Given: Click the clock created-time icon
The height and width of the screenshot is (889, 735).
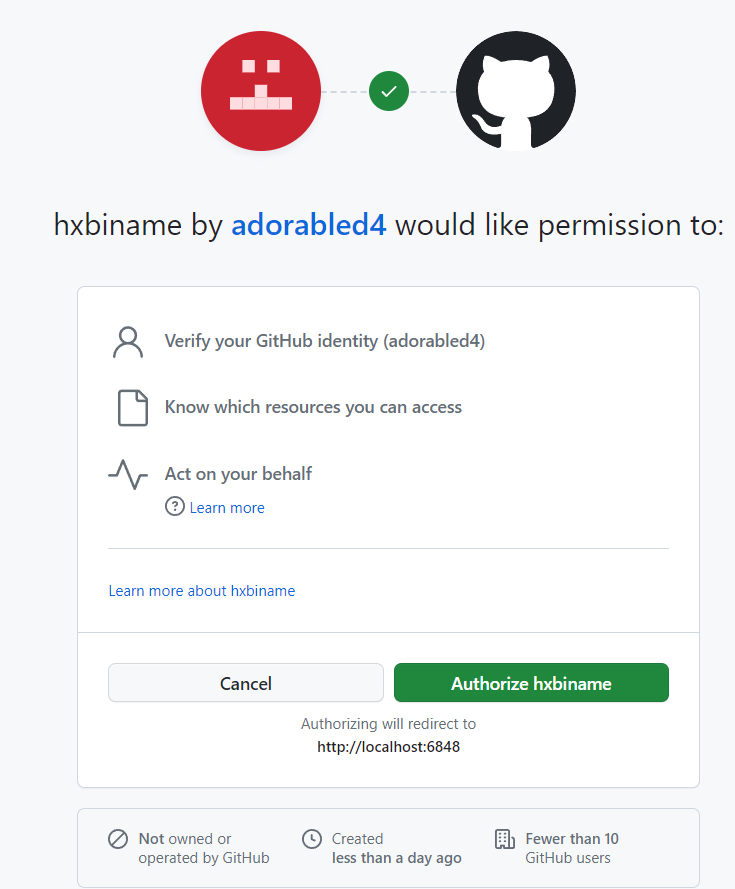Looking at the screenshot, I should 312,839.
